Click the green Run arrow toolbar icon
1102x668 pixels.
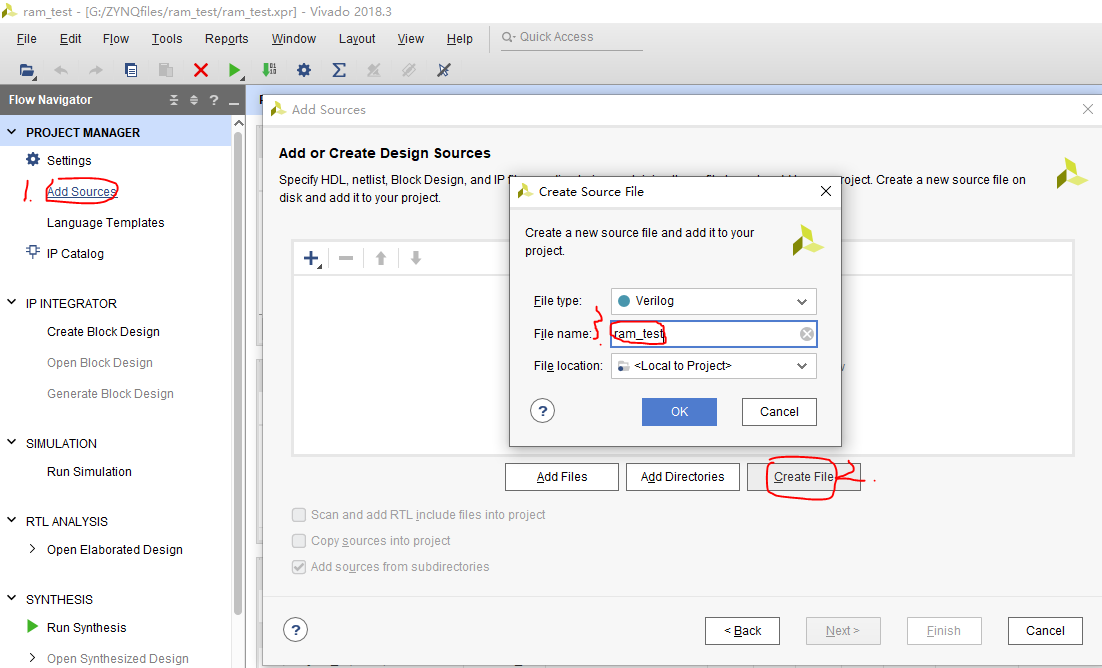(235, 70)
